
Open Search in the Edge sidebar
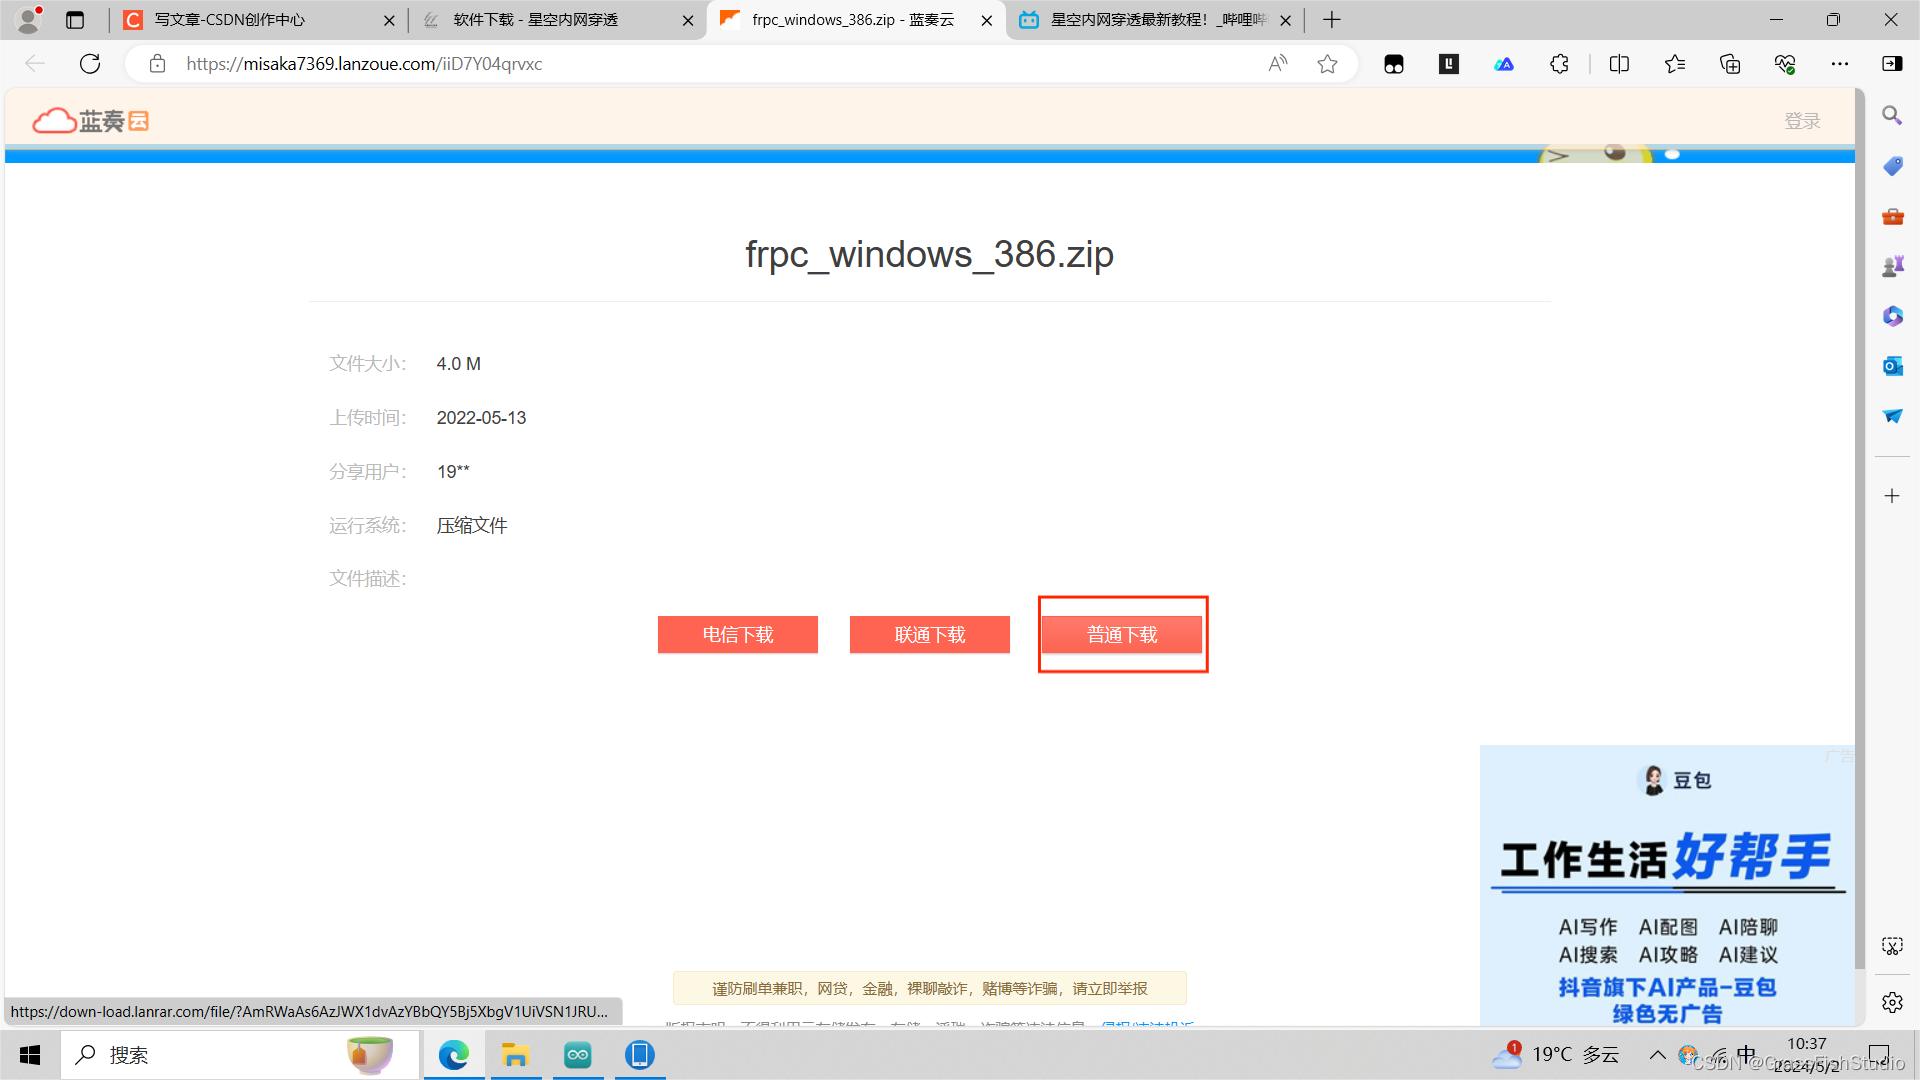[x=1892, y=115]
